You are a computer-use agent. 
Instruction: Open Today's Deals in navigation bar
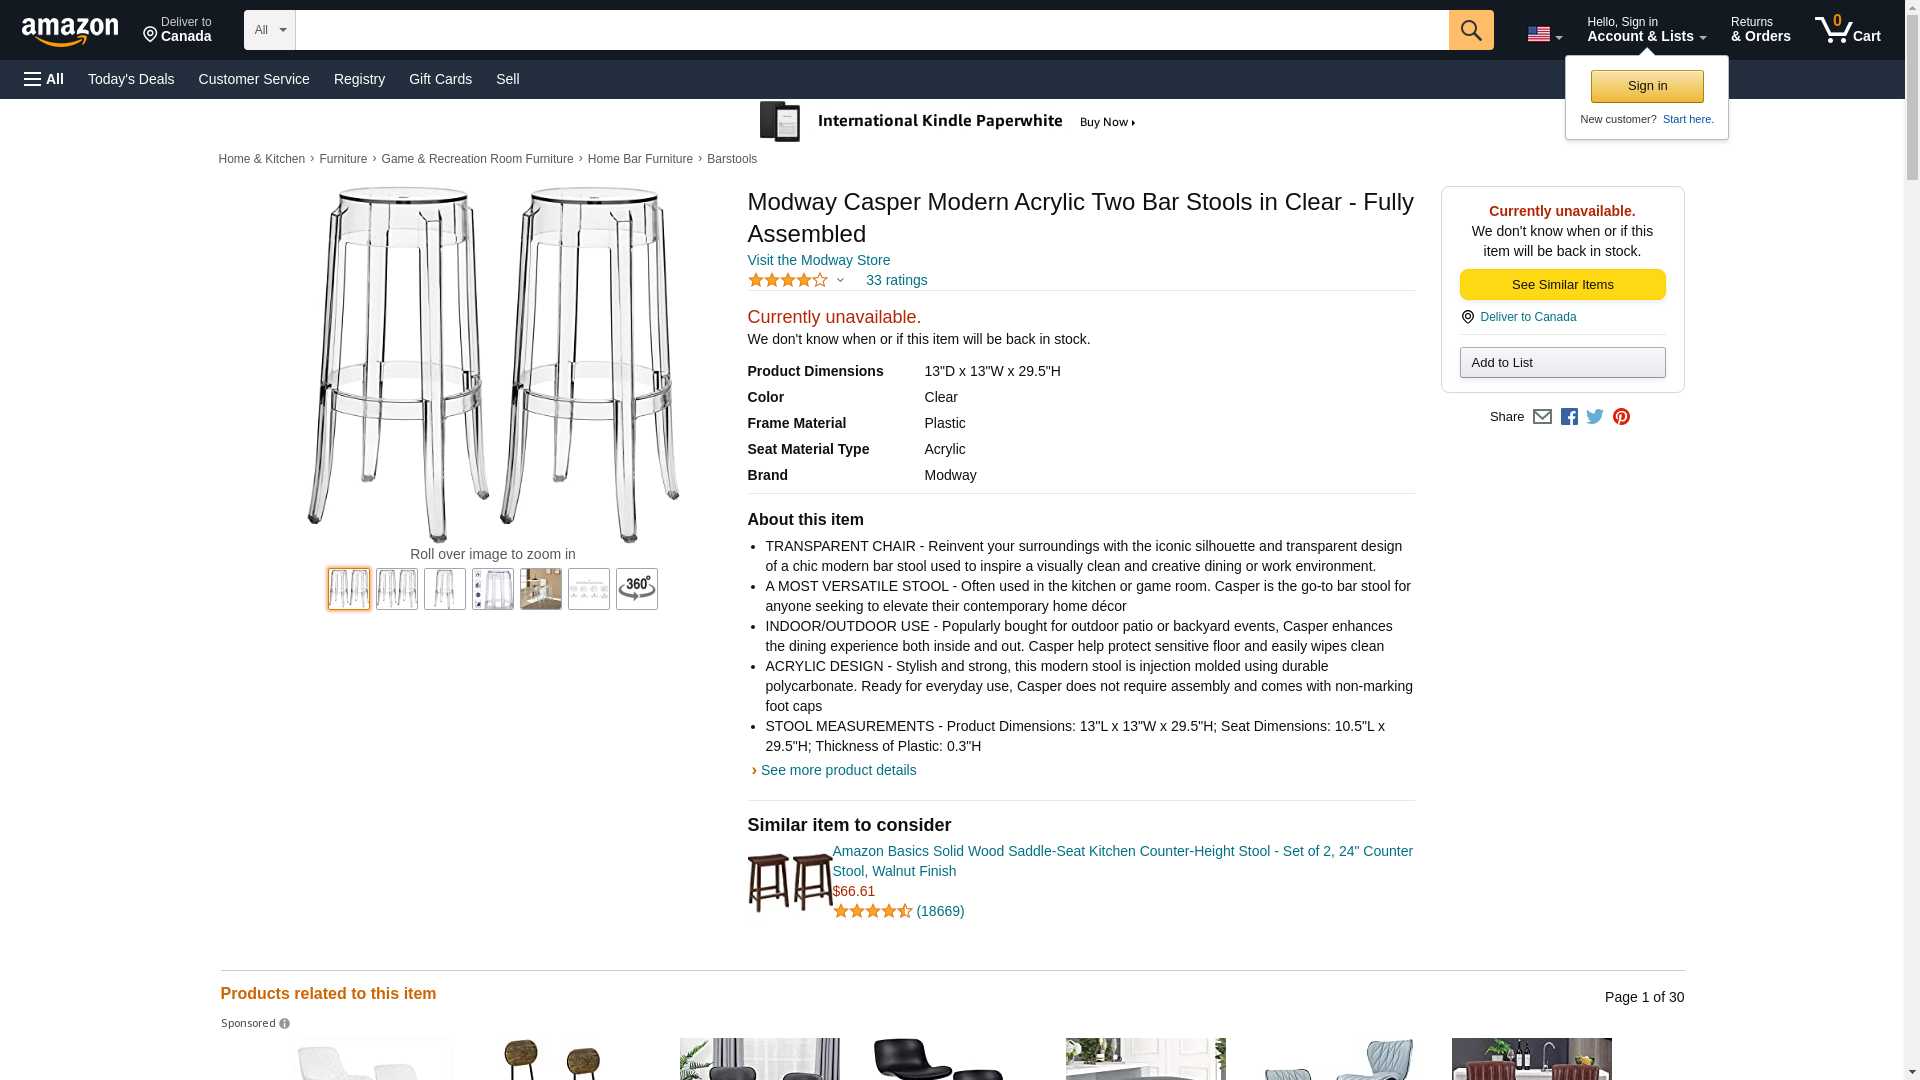point(131,79)
